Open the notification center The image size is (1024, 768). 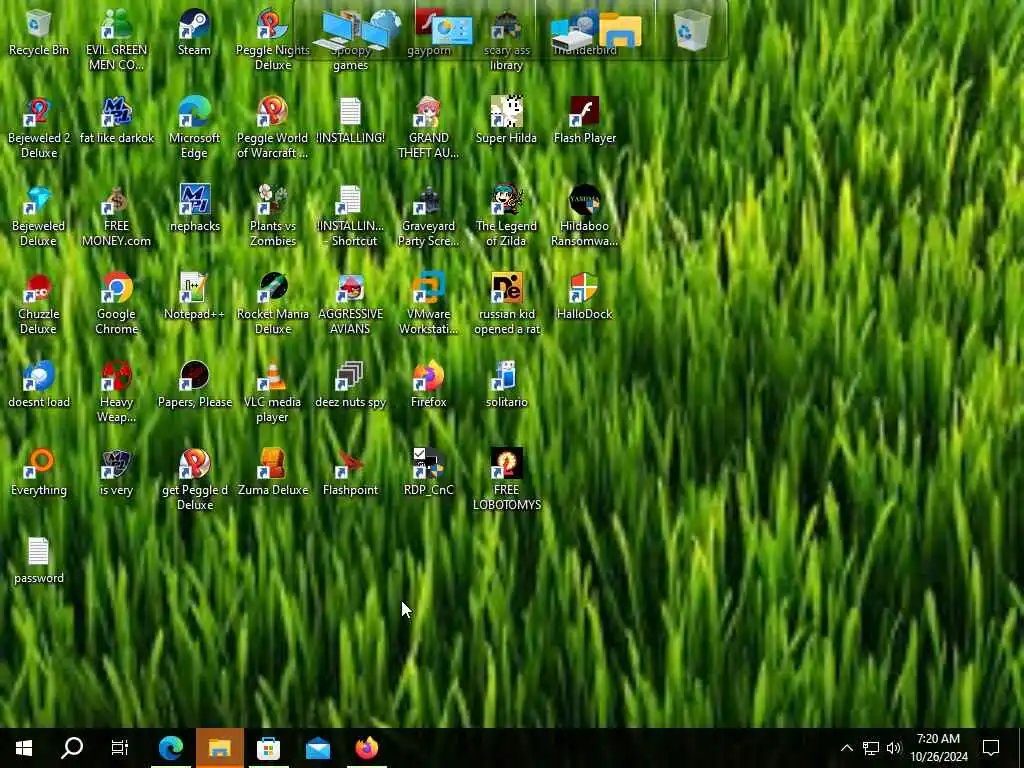(991, 748)
